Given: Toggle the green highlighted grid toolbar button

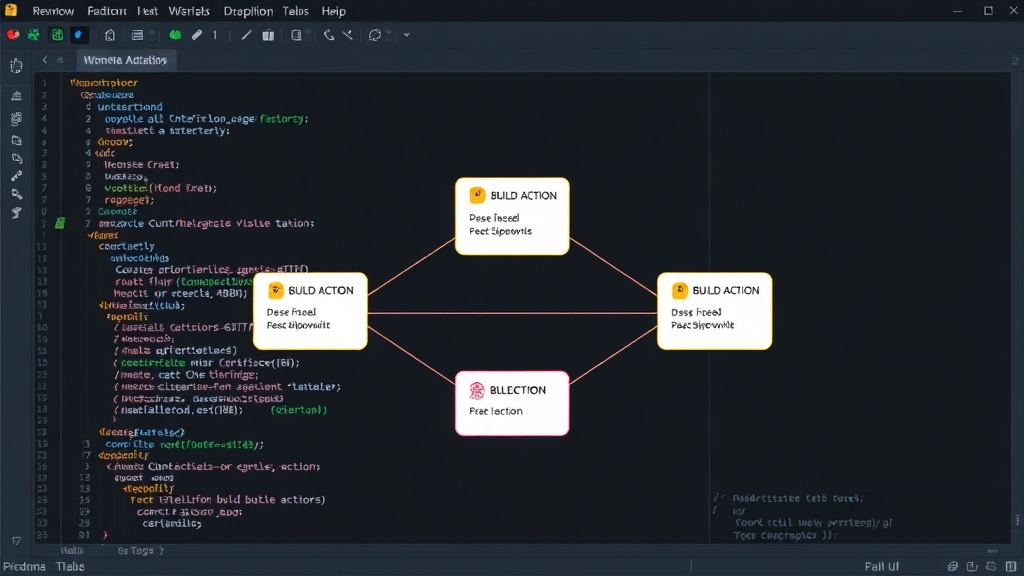Looking at the screenshot, I should pyautogui.click(x=57, y=35).
